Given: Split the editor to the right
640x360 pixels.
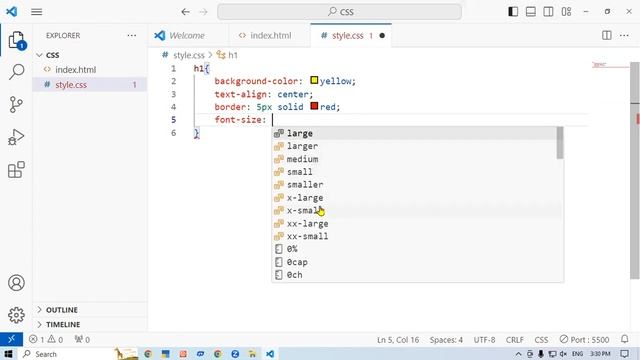Looking at the screenshot, I should click(607, 35).
